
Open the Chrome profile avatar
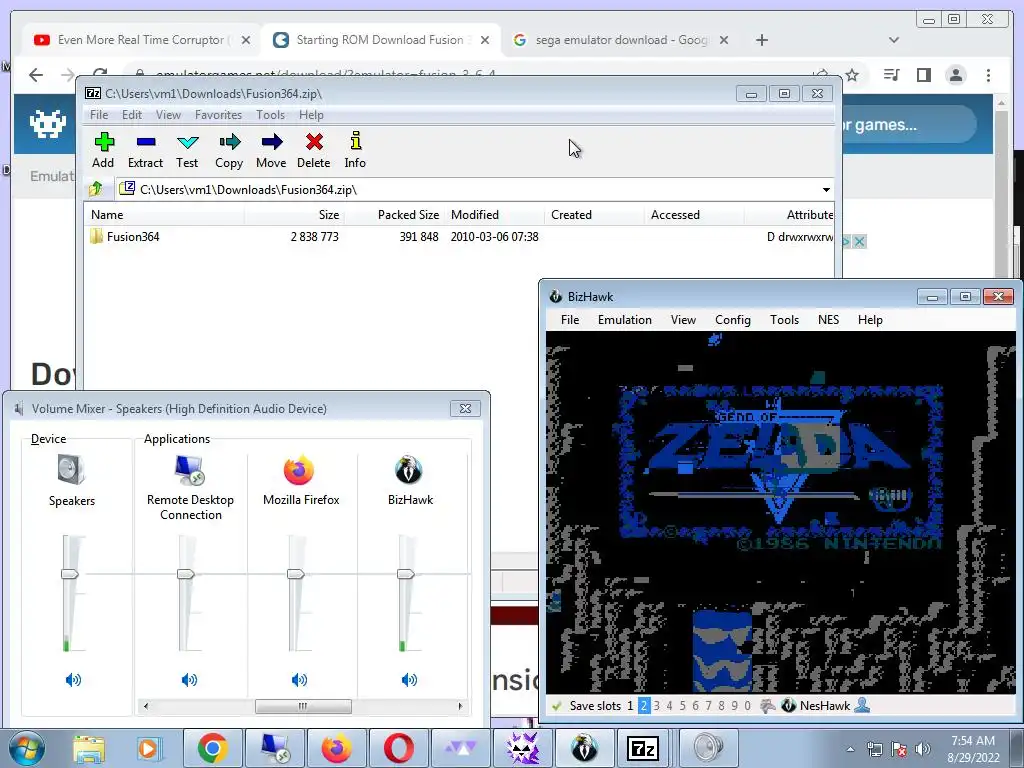[x=955, y=75]
